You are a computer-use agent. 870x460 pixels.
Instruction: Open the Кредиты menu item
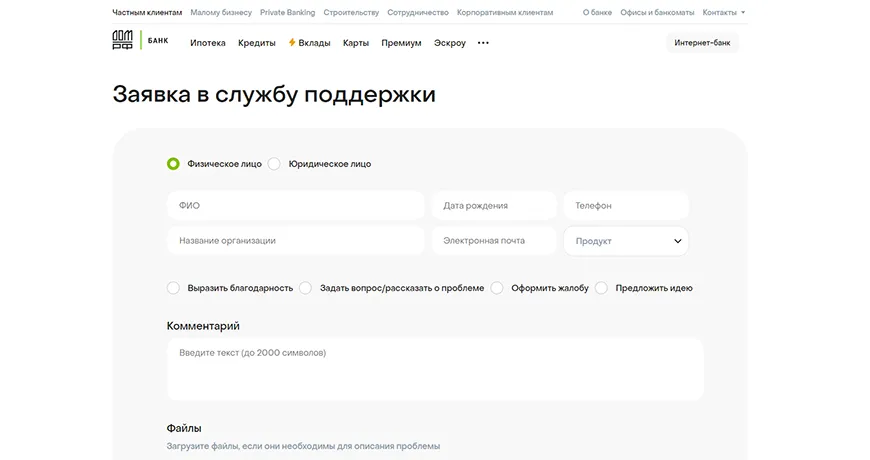tap(257, 43)
